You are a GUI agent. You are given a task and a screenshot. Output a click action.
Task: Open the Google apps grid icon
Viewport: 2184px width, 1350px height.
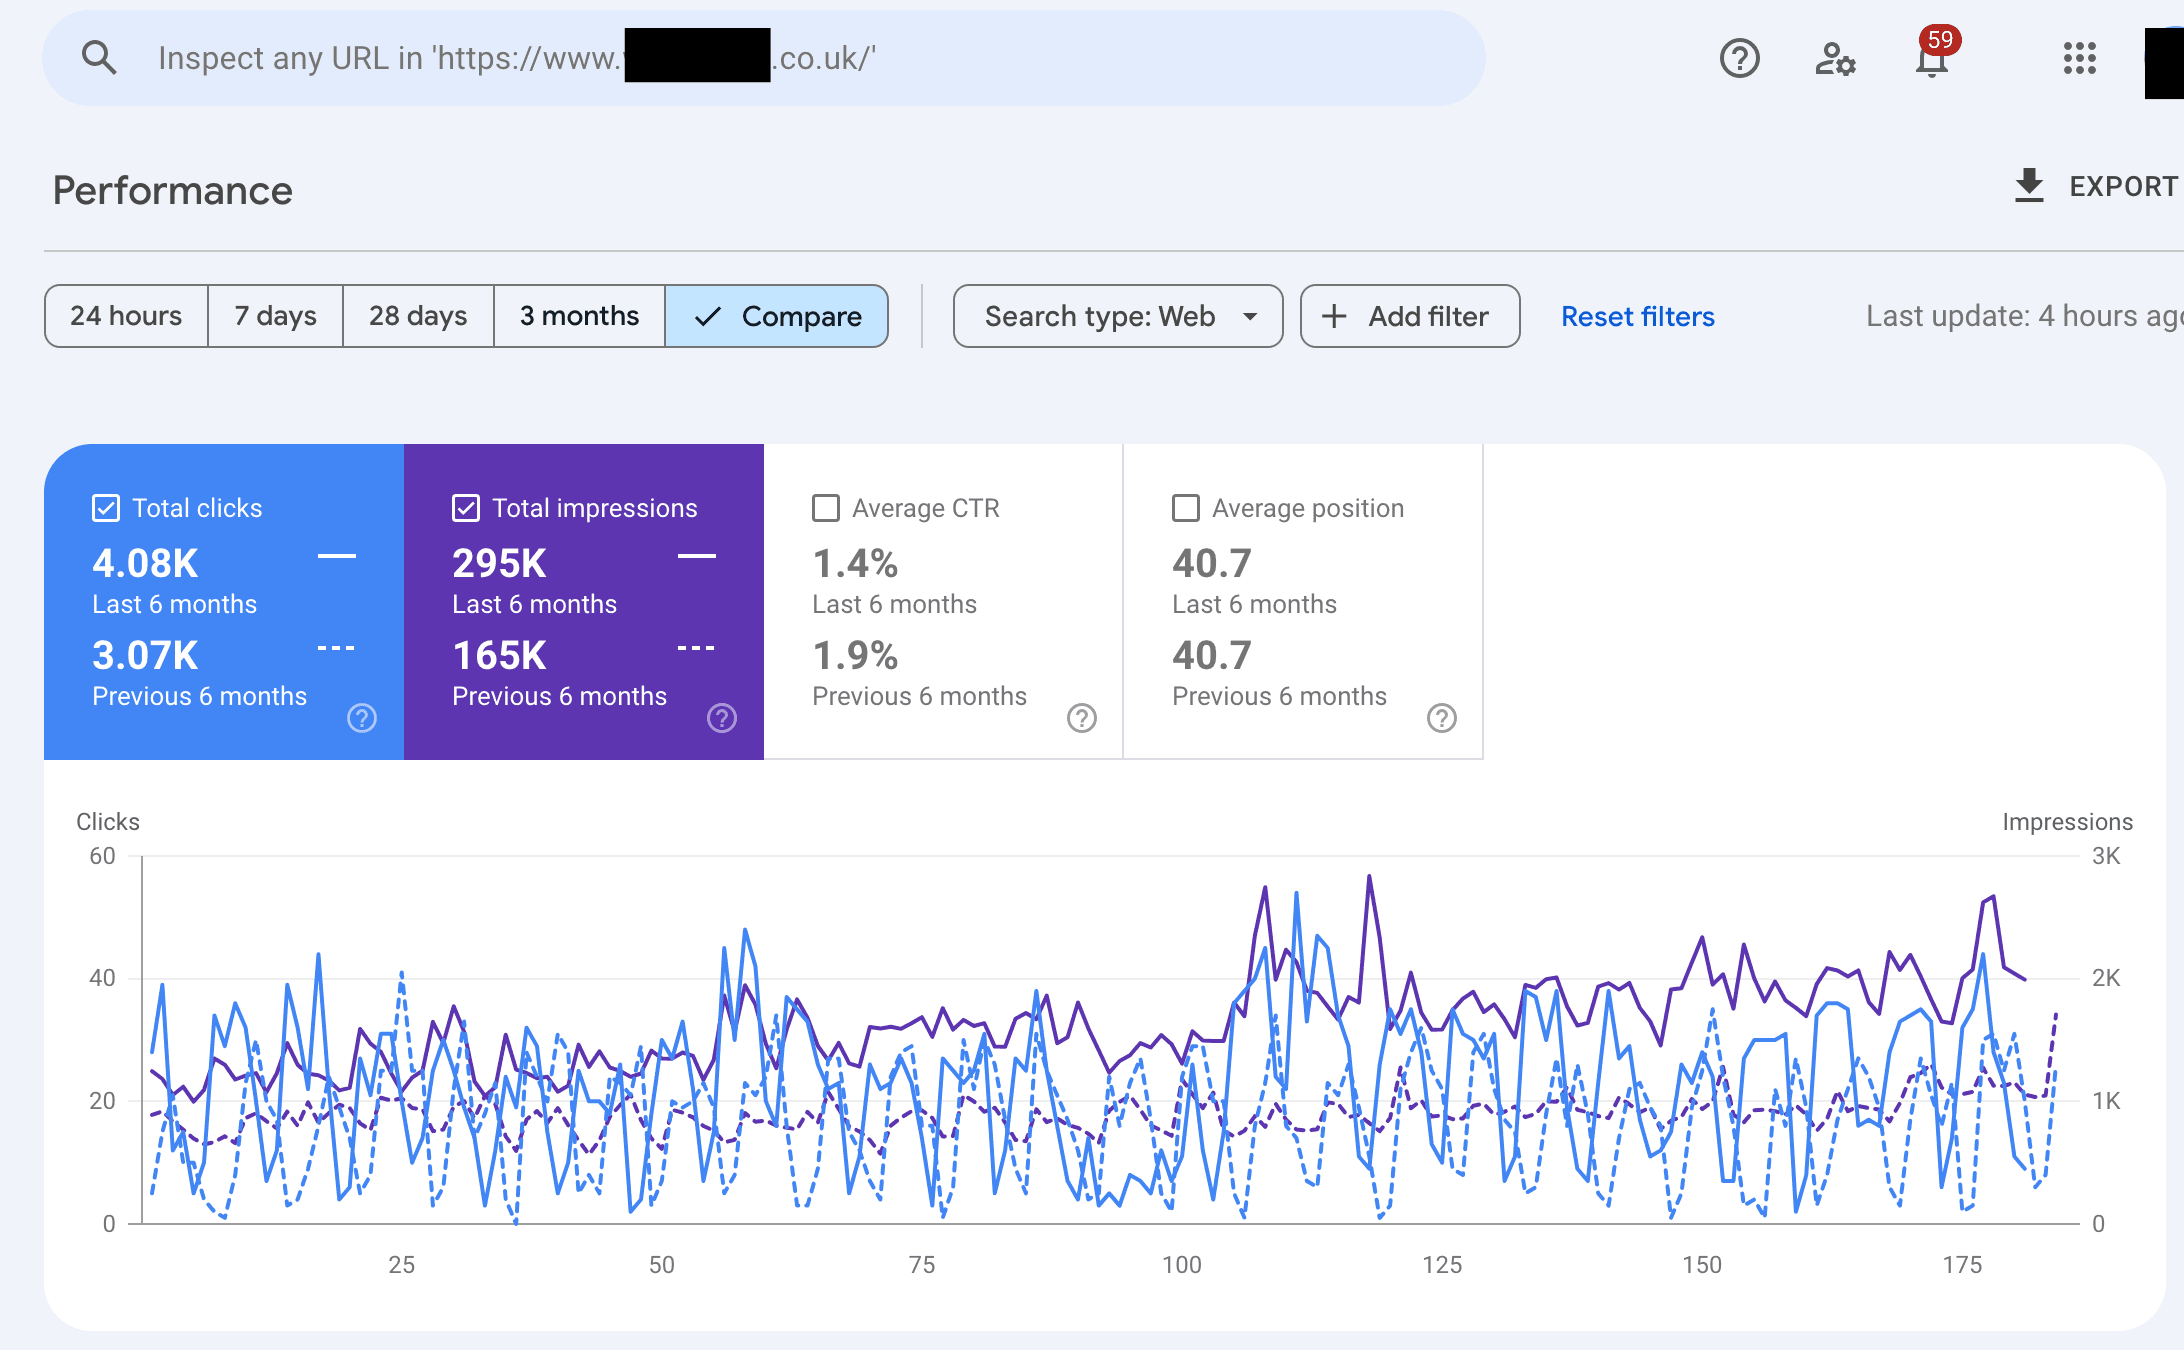(2079, 58)
